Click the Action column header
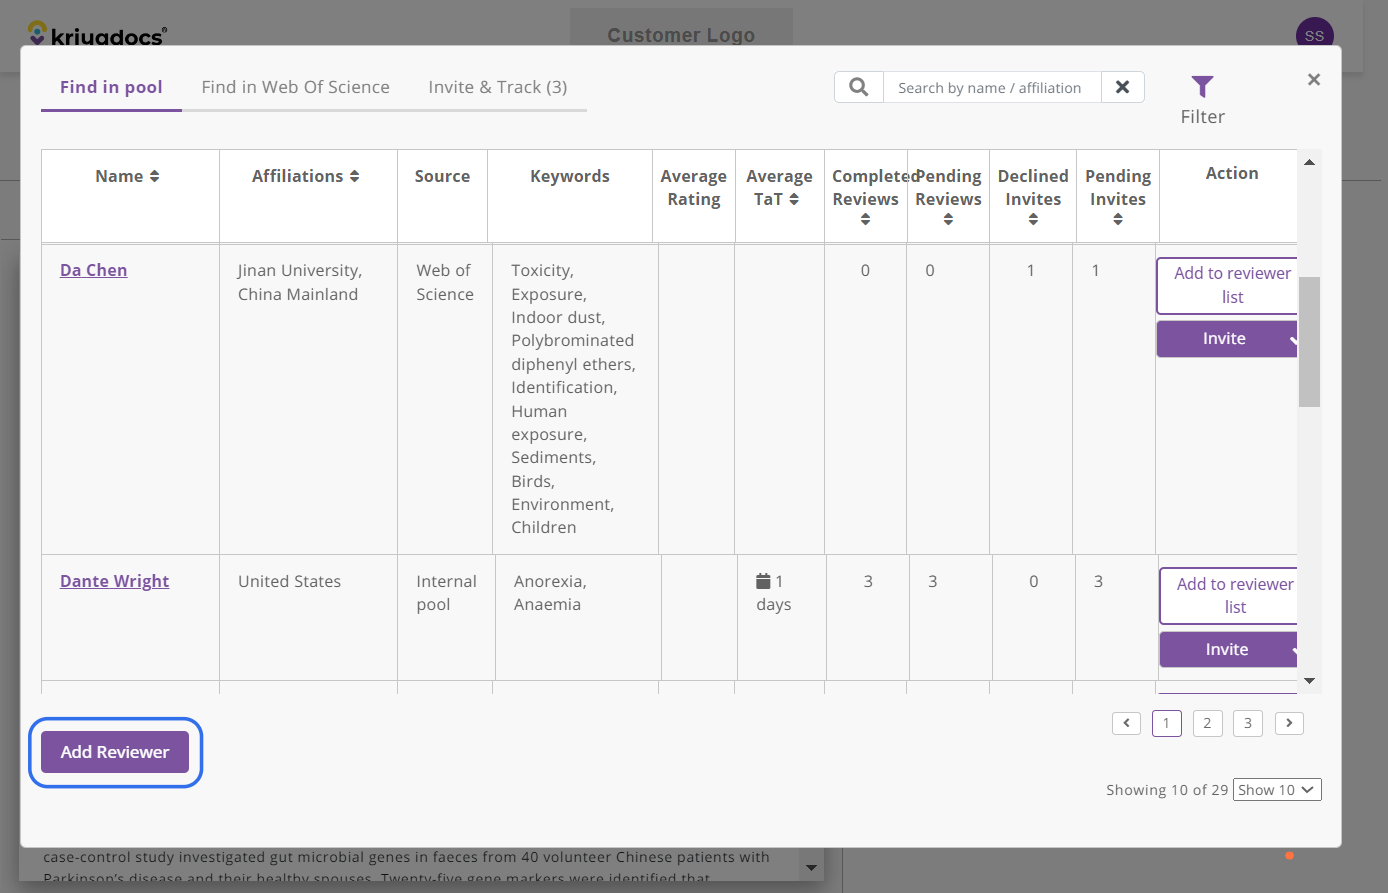1388x893 pixels. (x=1232, y=173)
